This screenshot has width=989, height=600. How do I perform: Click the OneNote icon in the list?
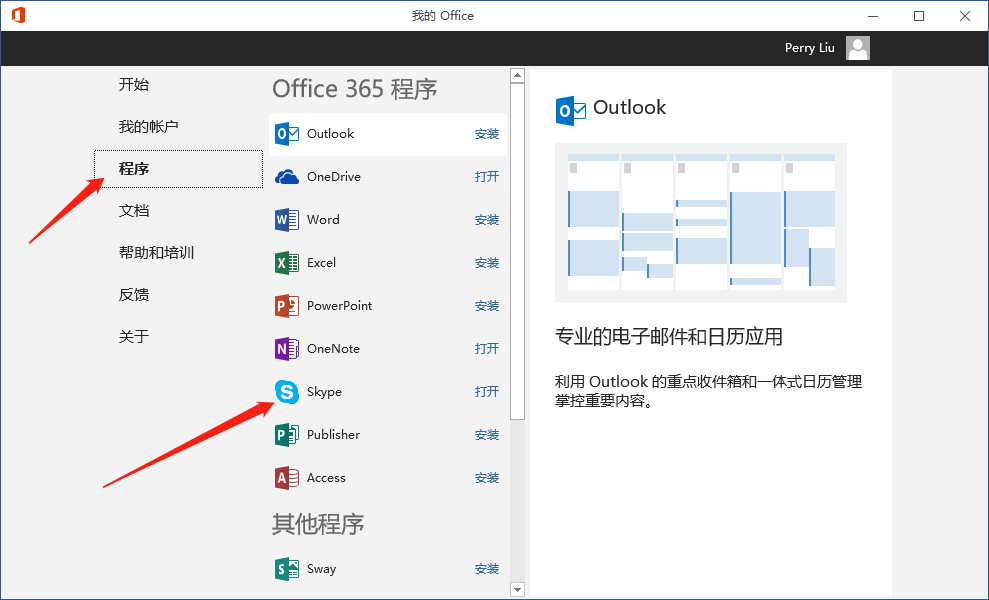287,348
